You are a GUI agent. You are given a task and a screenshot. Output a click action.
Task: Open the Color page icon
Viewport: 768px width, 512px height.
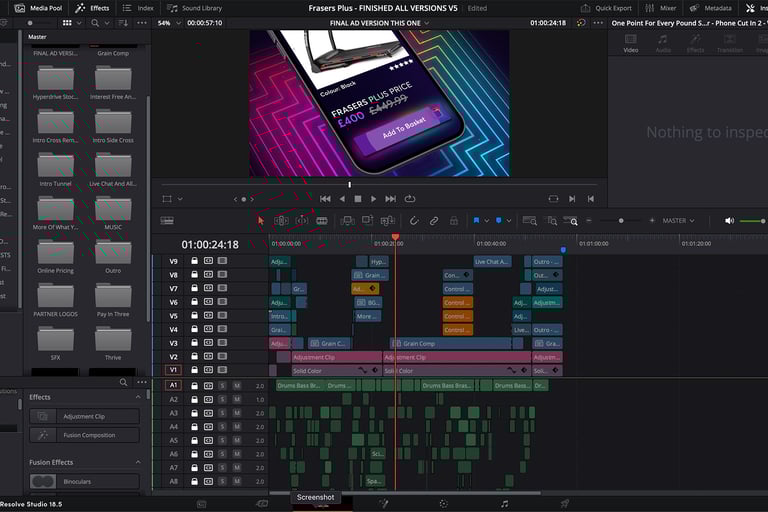(444, 503)
